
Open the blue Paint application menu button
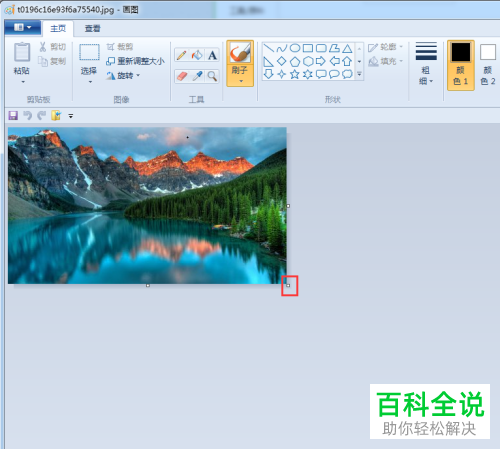coord(23,28)
